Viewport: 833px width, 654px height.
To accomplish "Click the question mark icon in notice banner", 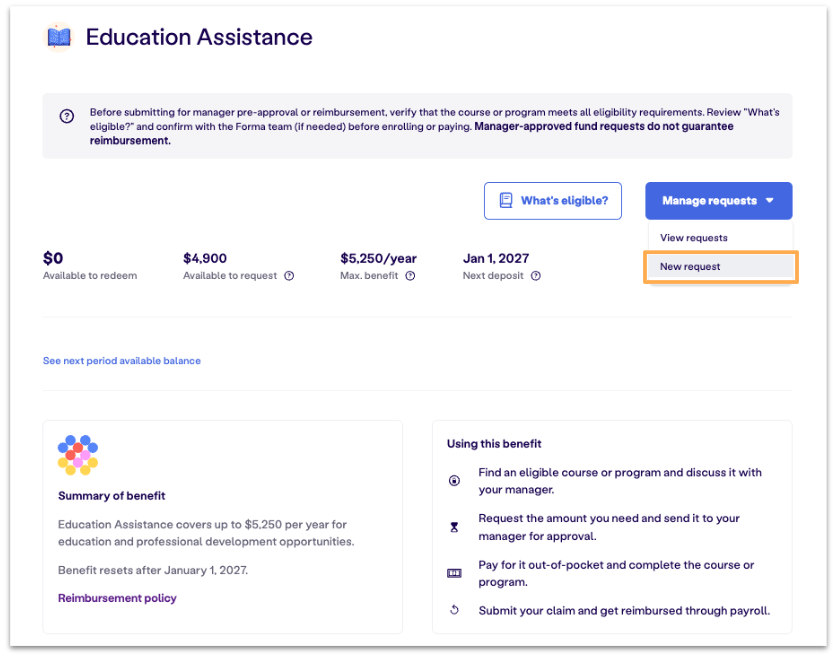I will coord(67,116).
